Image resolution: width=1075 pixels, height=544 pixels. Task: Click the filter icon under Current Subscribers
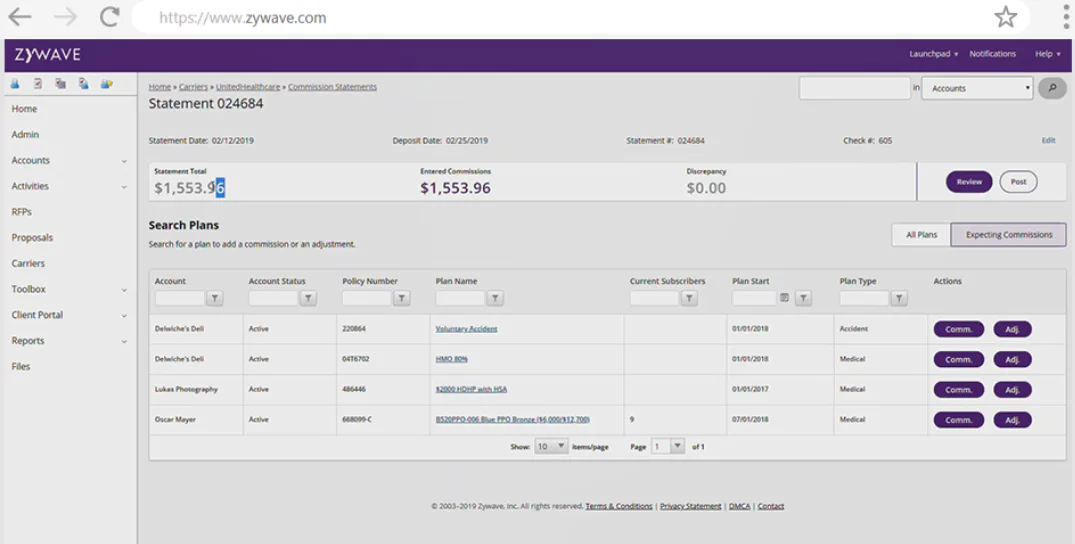pyautogui.click(x=689, y=298)
